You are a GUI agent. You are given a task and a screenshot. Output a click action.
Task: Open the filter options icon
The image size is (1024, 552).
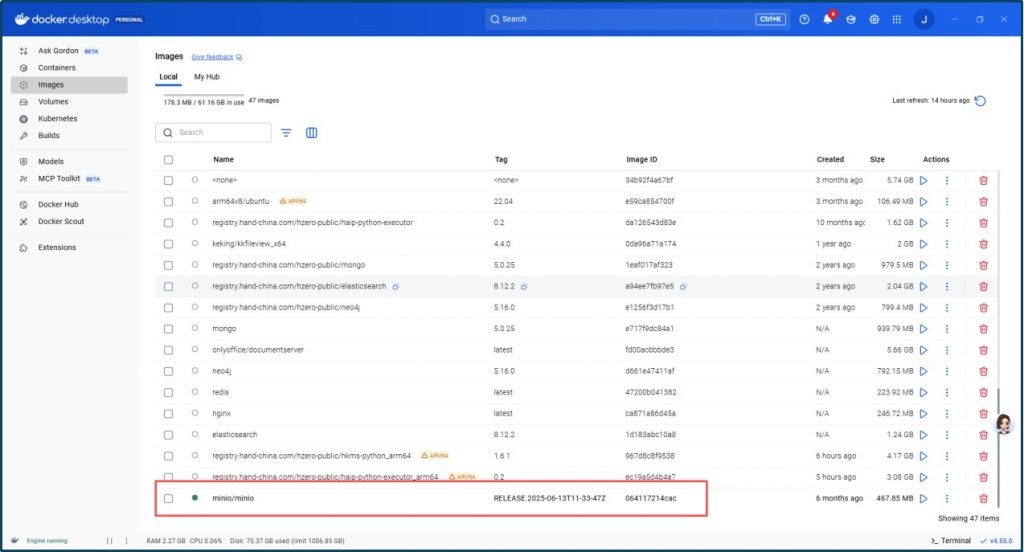click(x=286, y=133)
